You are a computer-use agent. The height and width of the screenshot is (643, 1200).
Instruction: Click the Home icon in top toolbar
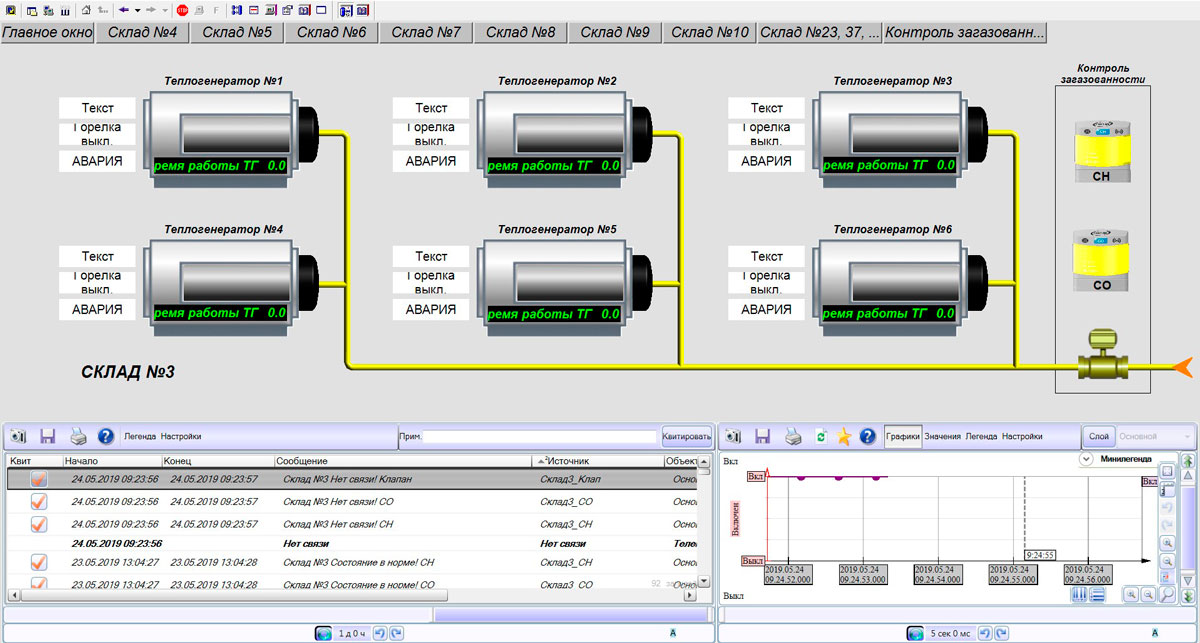pyautogui.click(x=85, y=10)
